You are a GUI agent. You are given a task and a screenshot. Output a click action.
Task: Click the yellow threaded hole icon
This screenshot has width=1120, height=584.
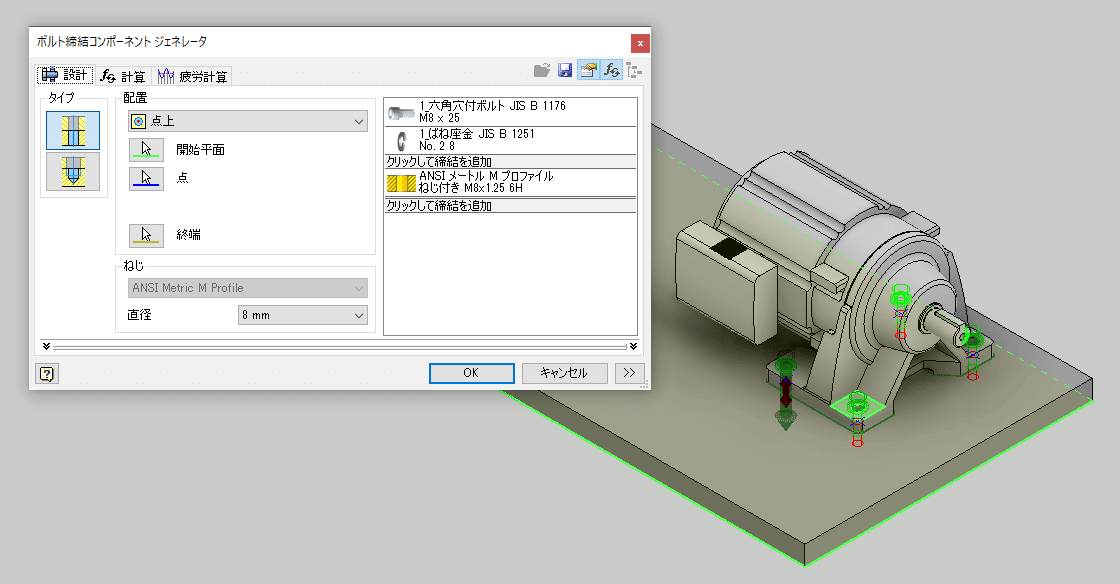(x=401, y=183)
